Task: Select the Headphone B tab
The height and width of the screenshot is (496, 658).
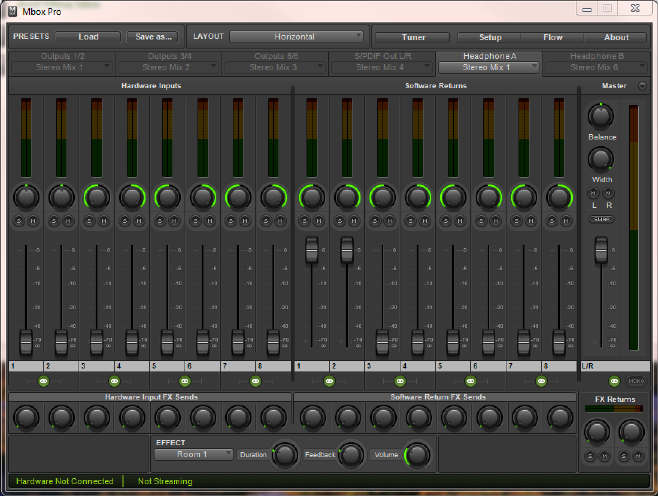Action: pos(597,56)
